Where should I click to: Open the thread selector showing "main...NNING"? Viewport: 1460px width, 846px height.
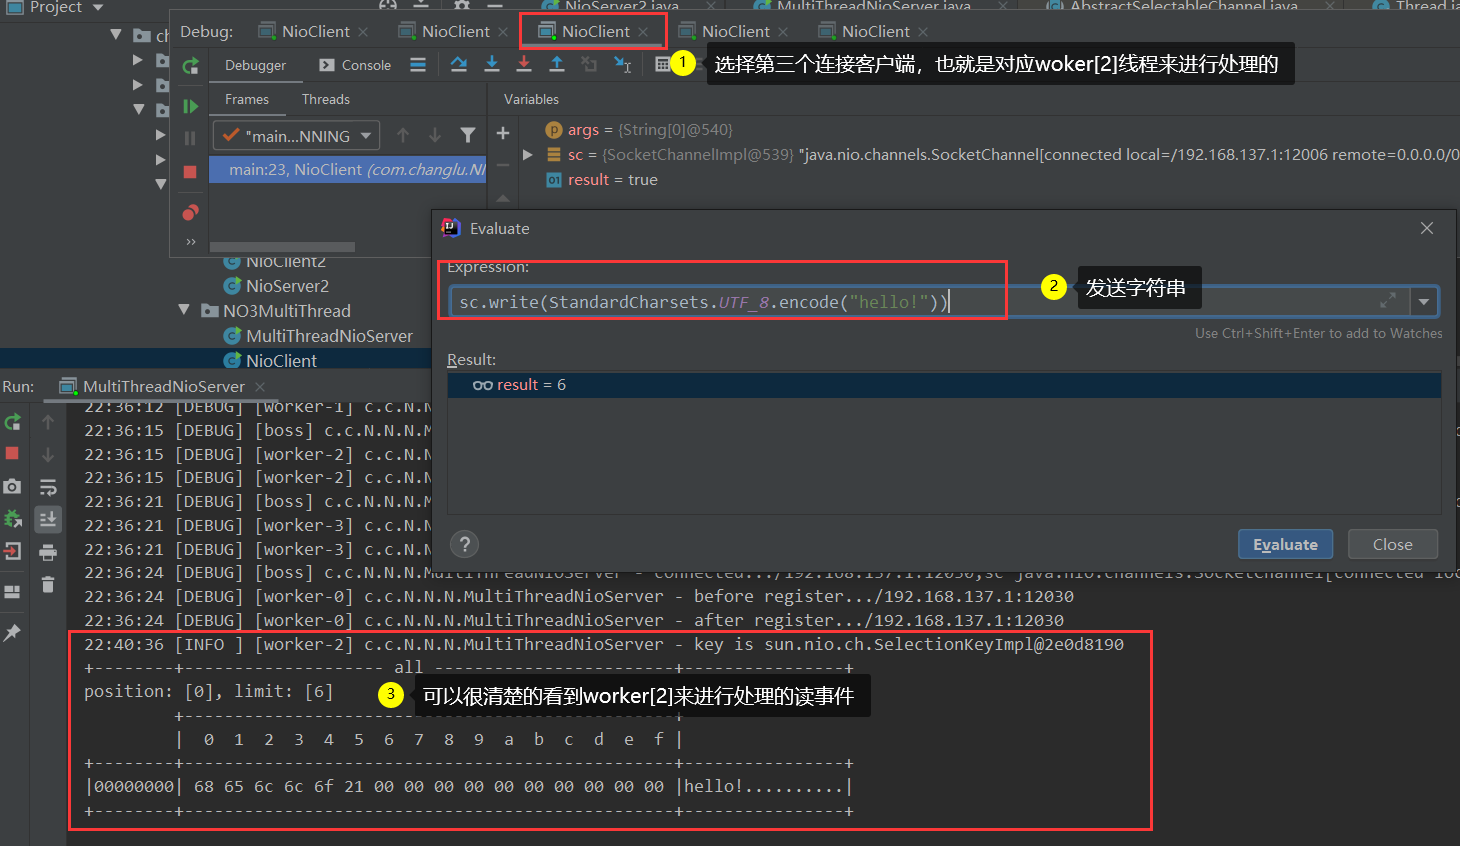click(x=296, y=135)
